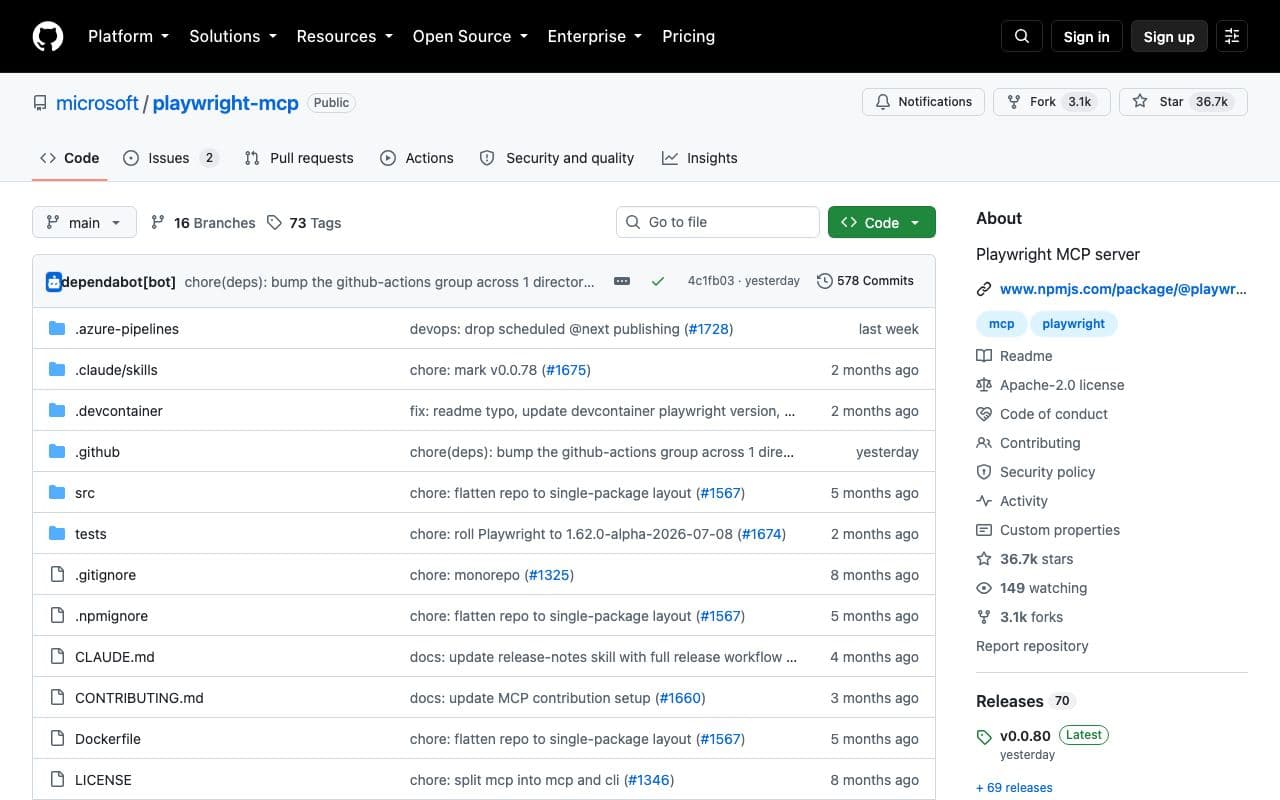1280x800 pixels.
Task: Open pull request #1728 link
Action: pos(708,329)
